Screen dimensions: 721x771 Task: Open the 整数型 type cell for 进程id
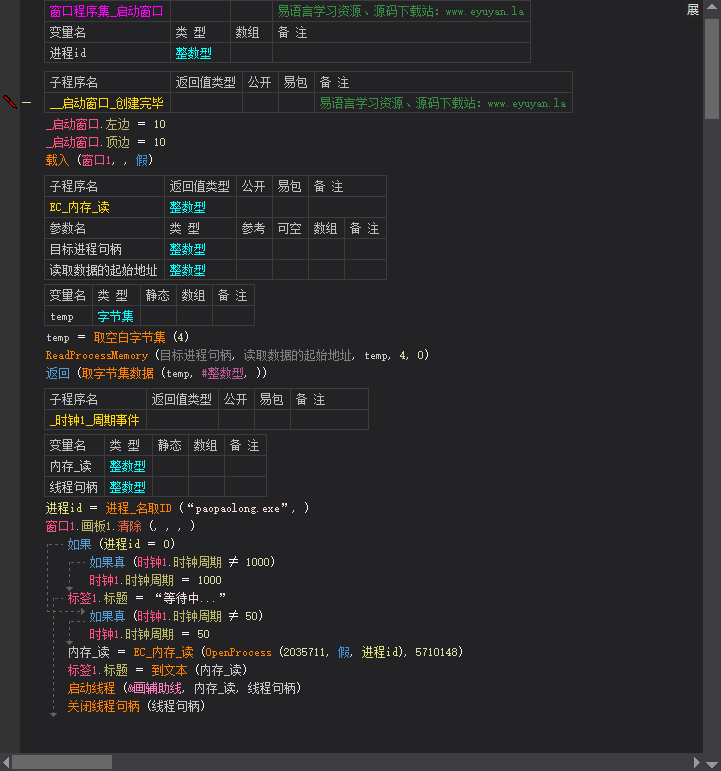click(x=200, y=54)
